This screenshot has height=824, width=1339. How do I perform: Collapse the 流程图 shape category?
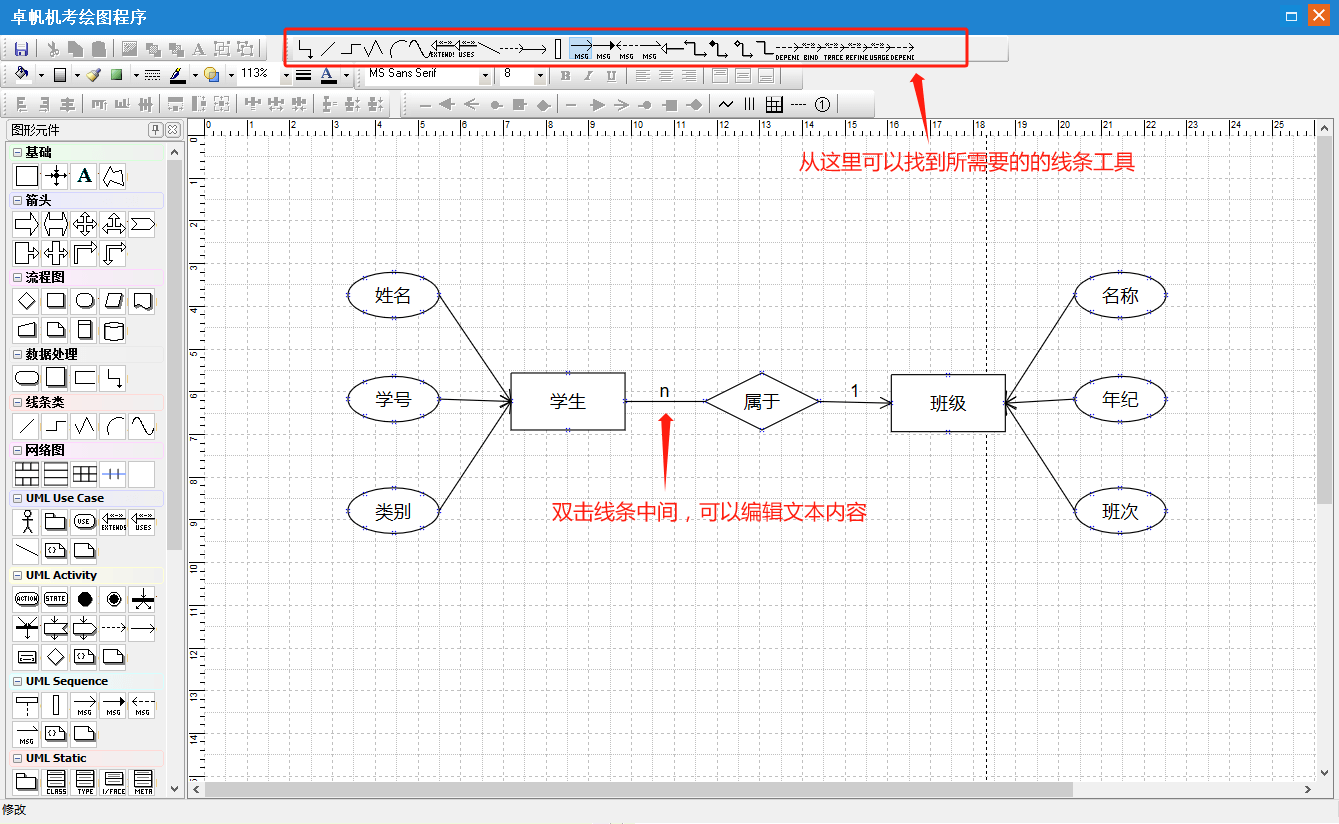[18, 277]
